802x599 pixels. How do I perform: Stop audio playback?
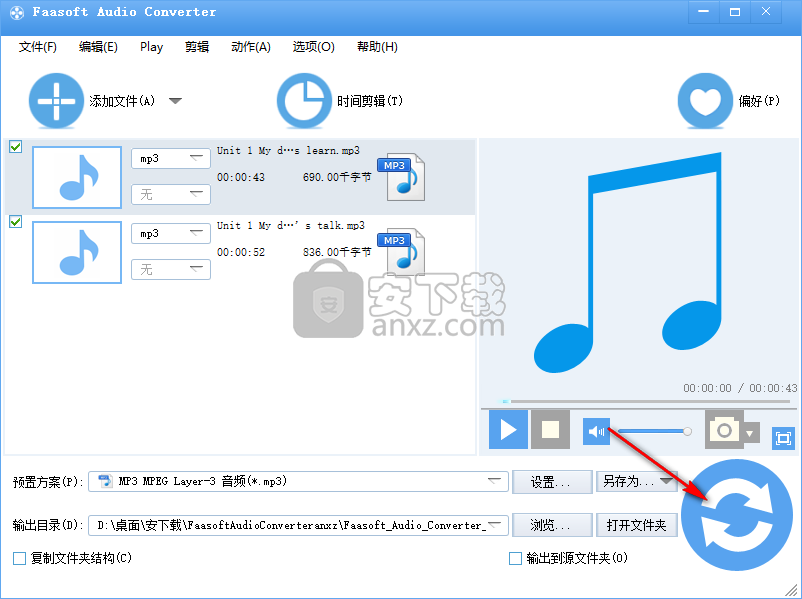pos(550,430)
